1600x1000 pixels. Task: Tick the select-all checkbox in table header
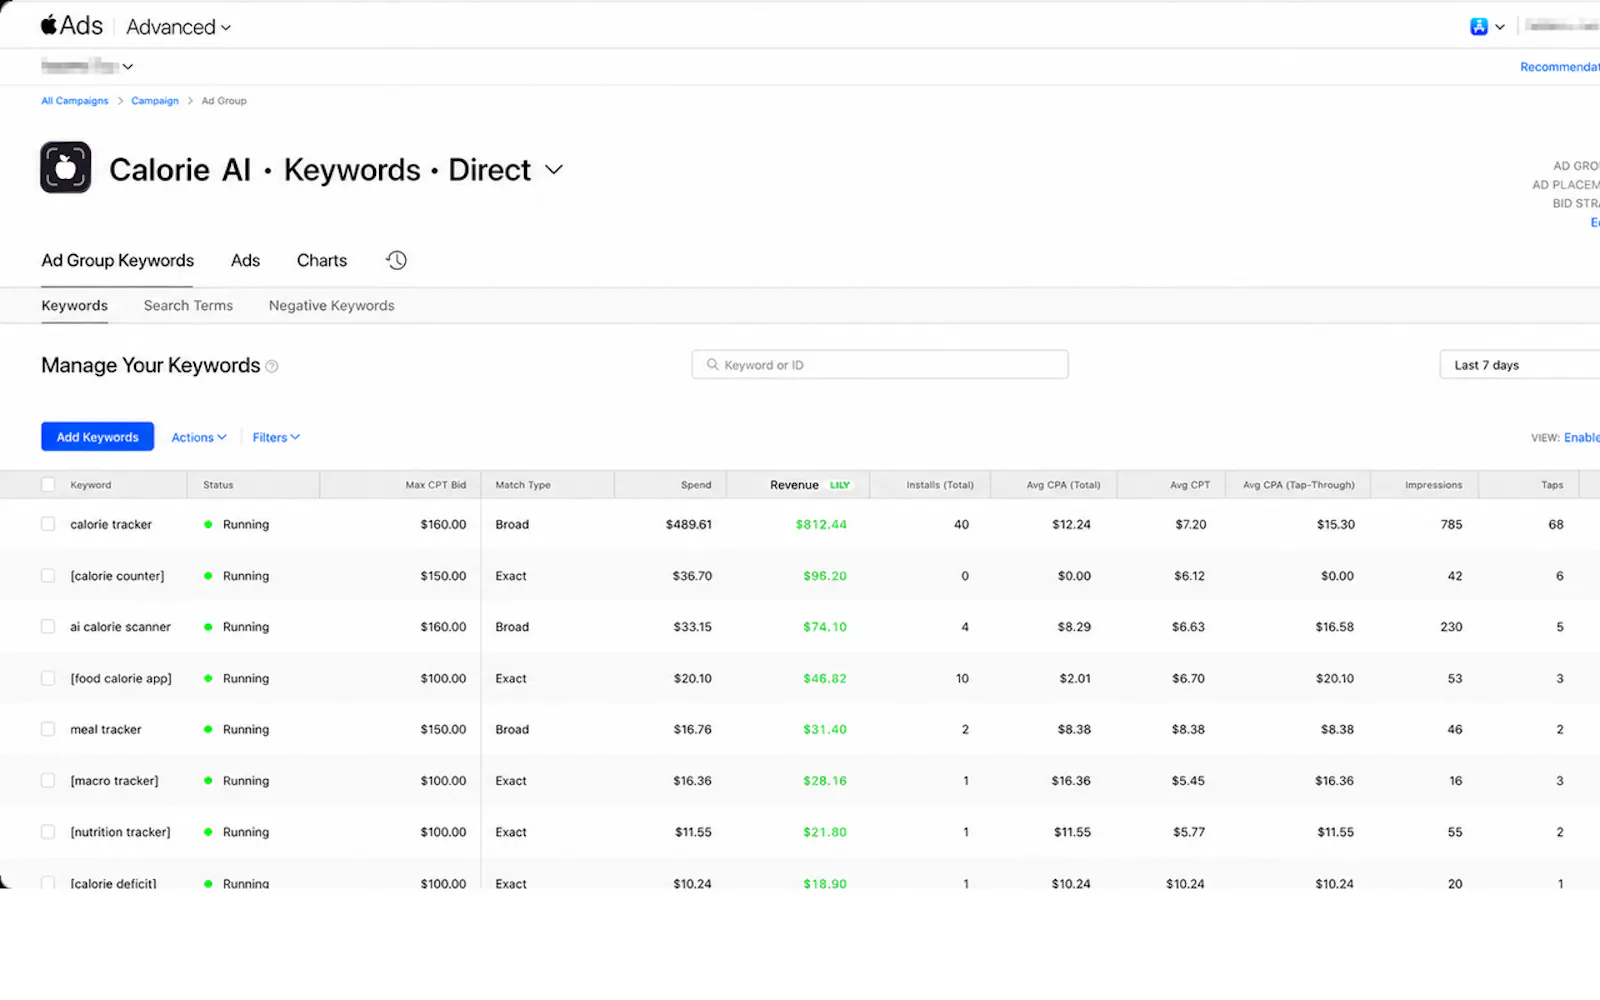click(48, 485)
